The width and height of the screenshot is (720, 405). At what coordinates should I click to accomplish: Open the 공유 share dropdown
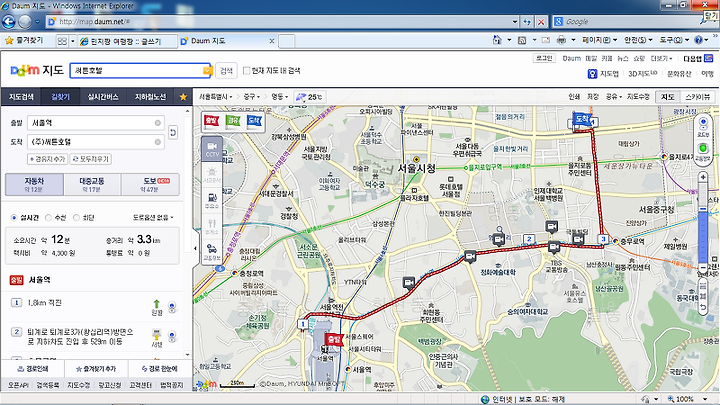[613, 97]
